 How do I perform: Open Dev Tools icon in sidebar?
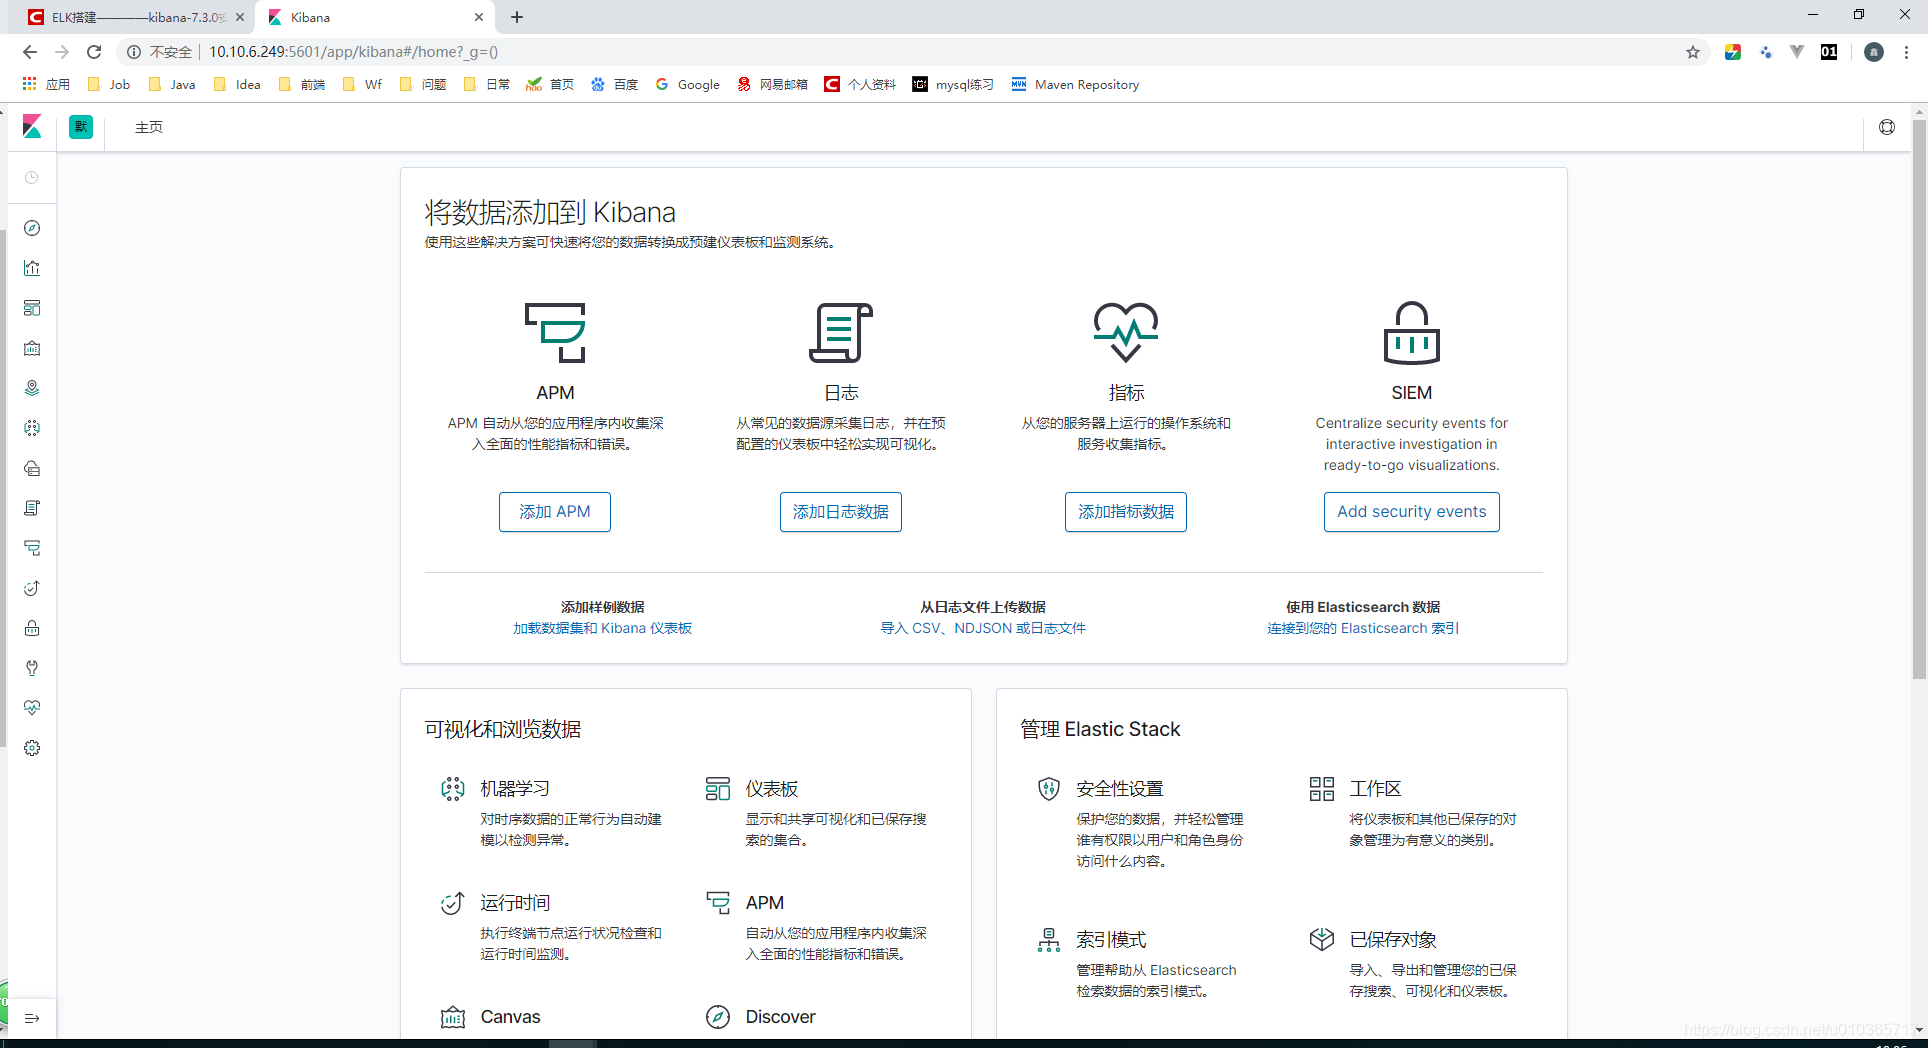(x=32, y=668)
